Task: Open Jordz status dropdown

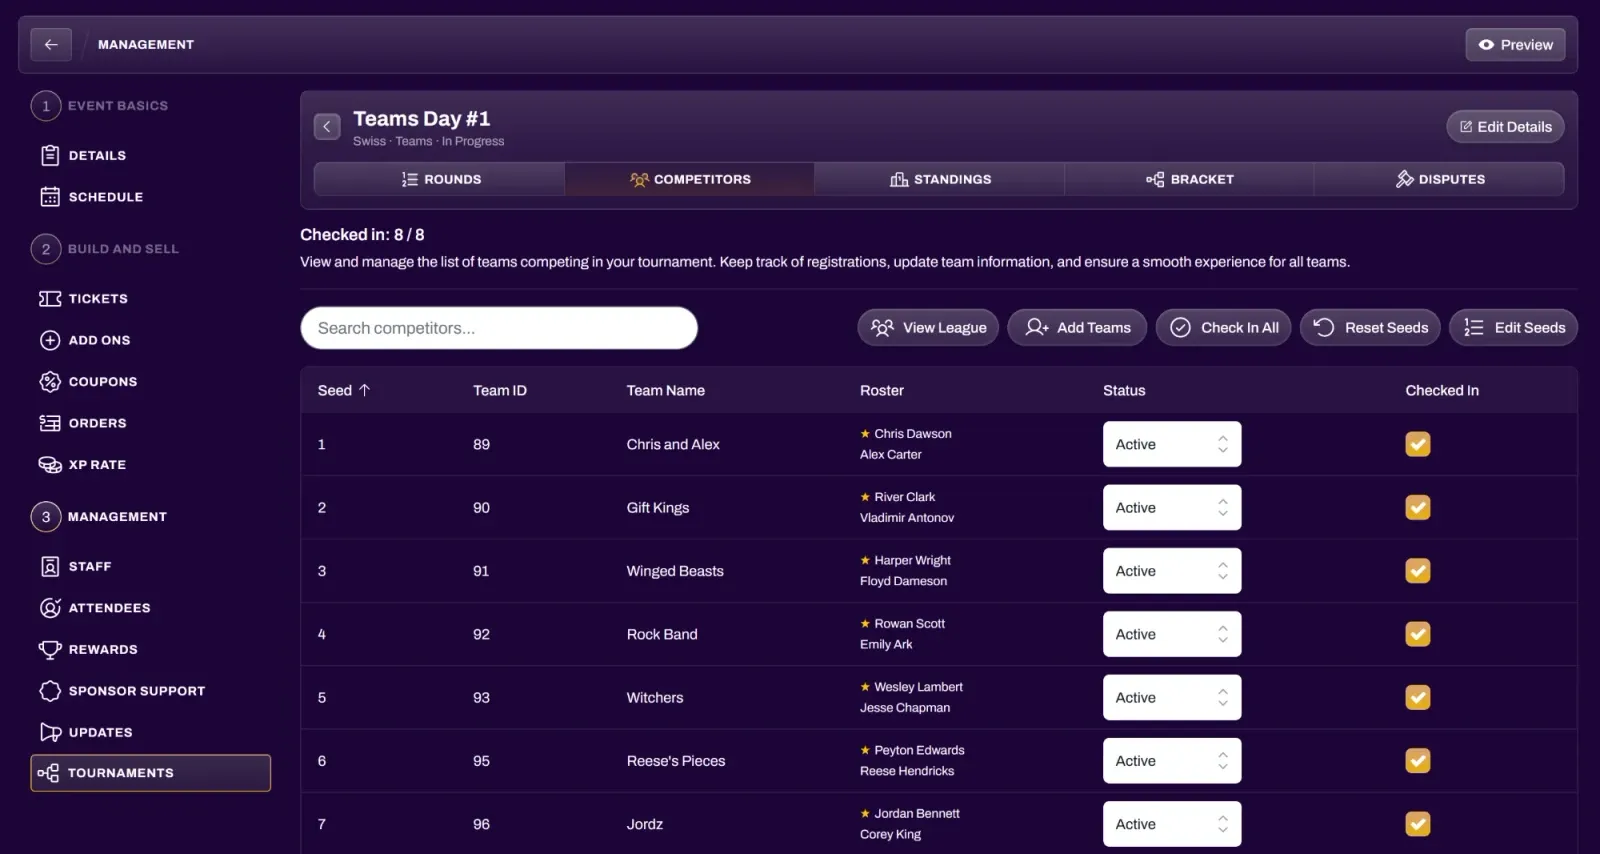Action: [1172, 824]
